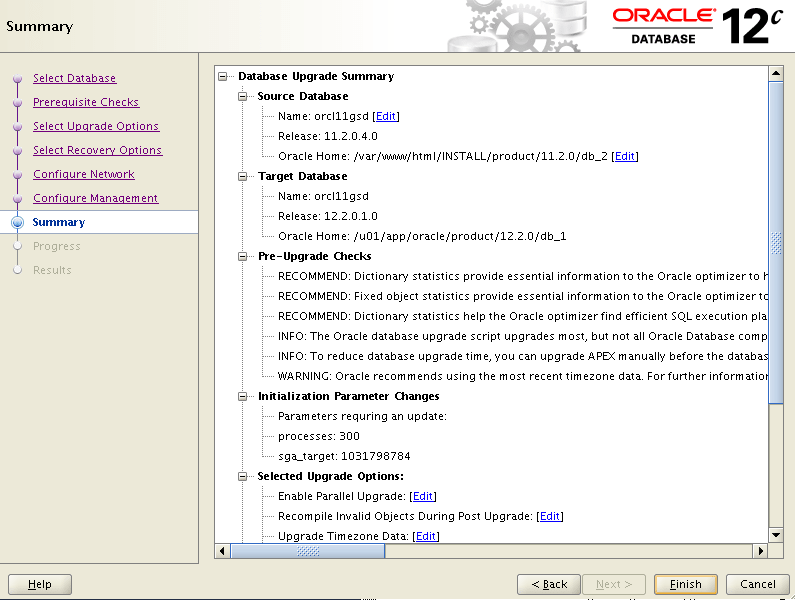Screen dimensions: 795x600
Task: Edit Upgrade Timezone Data option
Action: (426, 536)
